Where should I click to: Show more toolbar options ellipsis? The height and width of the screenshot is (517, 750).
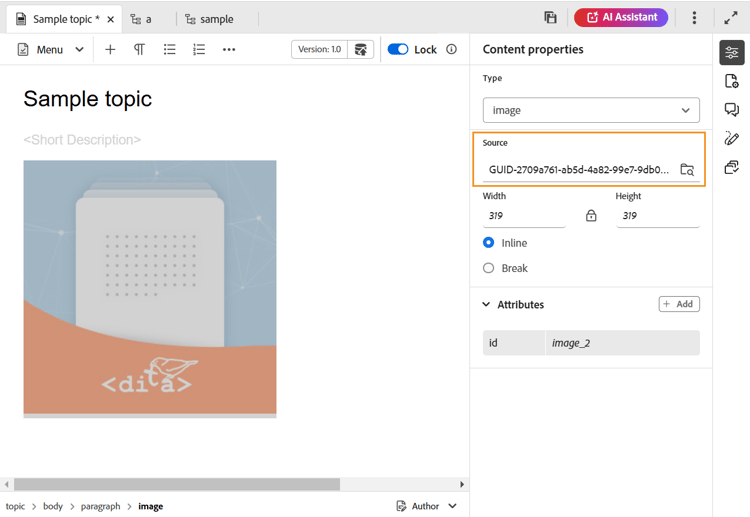[229, 49]
